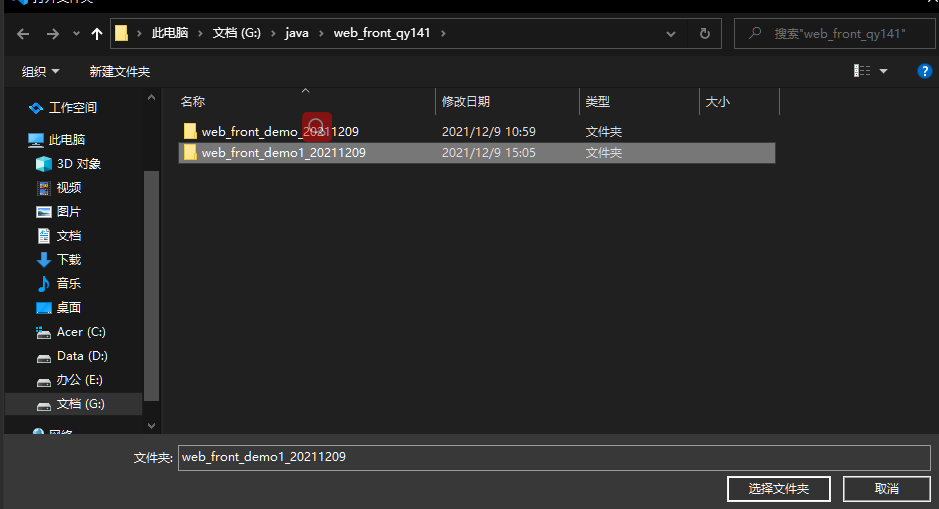Click in the 文件夹 name field
The image size is (939, 509).
click(x=554, y=458)
